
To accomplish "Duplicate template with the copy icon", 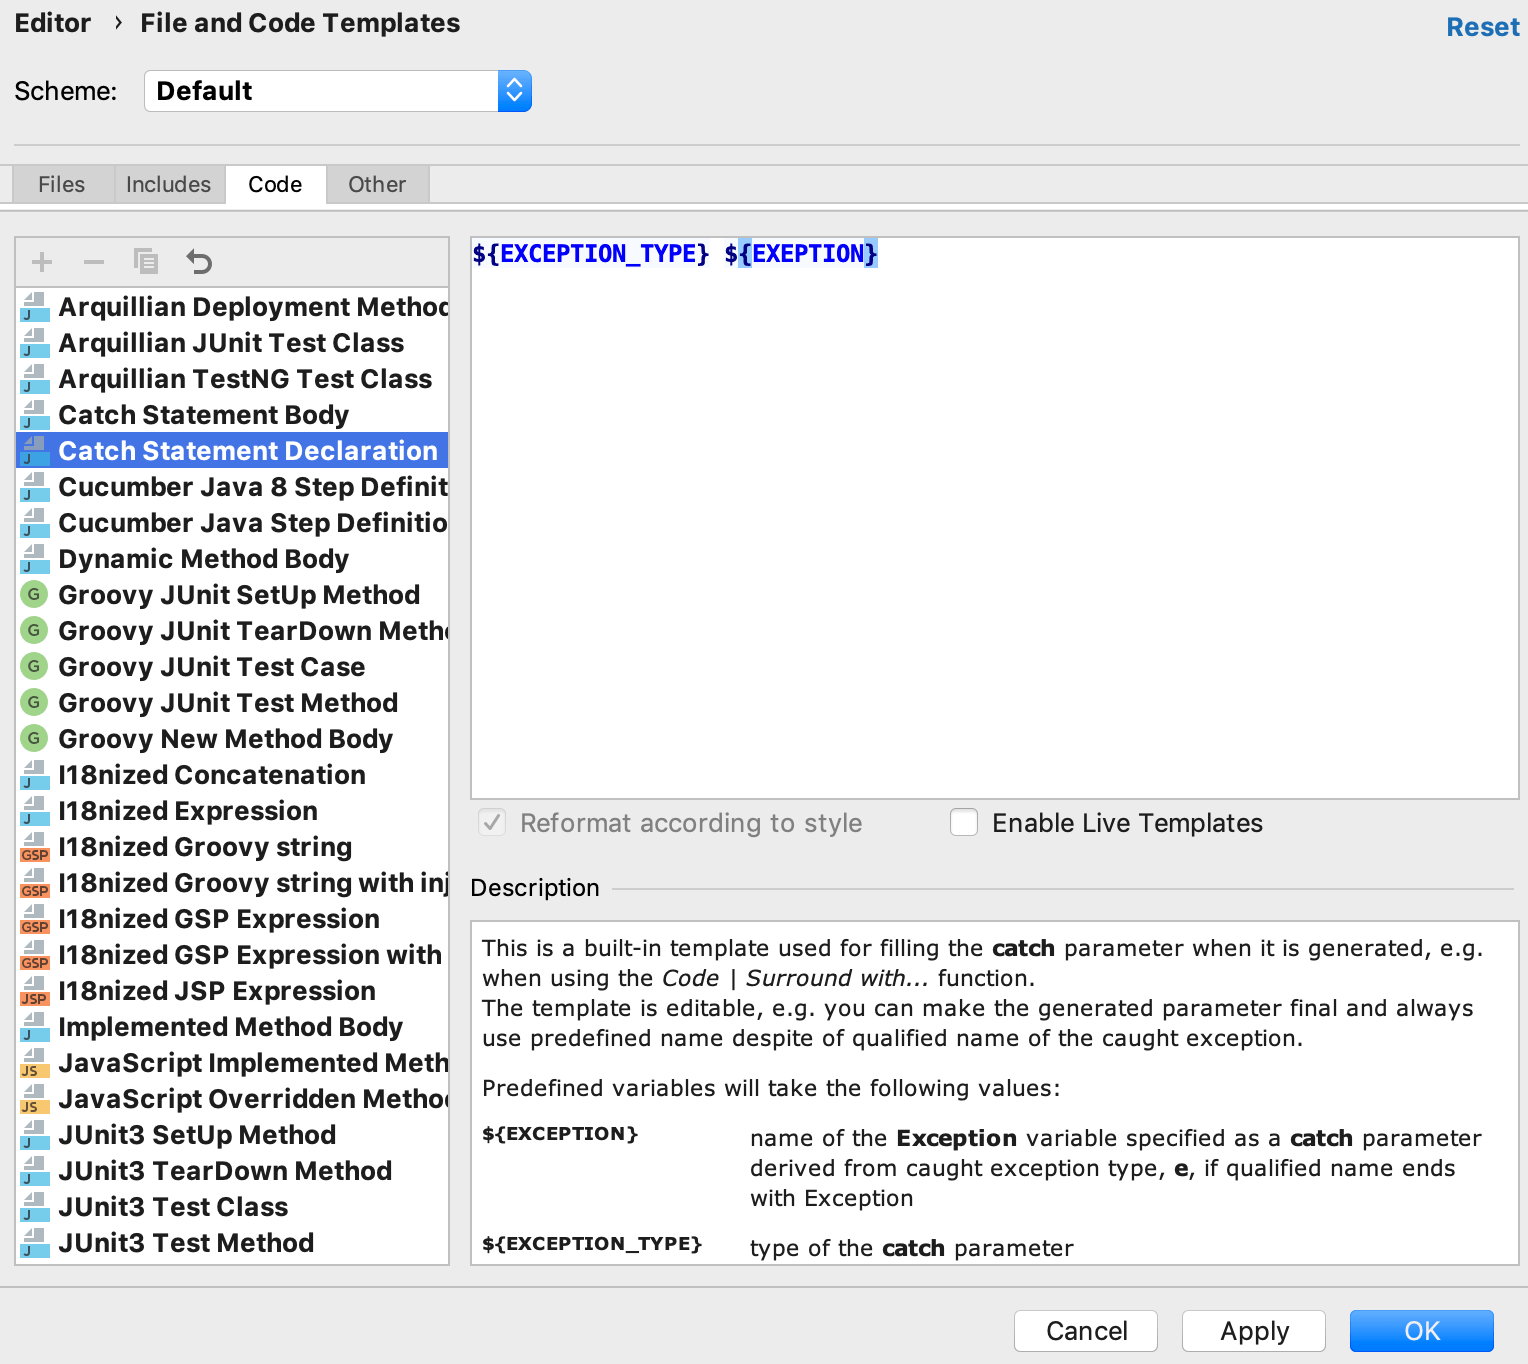I will [146, 261].
